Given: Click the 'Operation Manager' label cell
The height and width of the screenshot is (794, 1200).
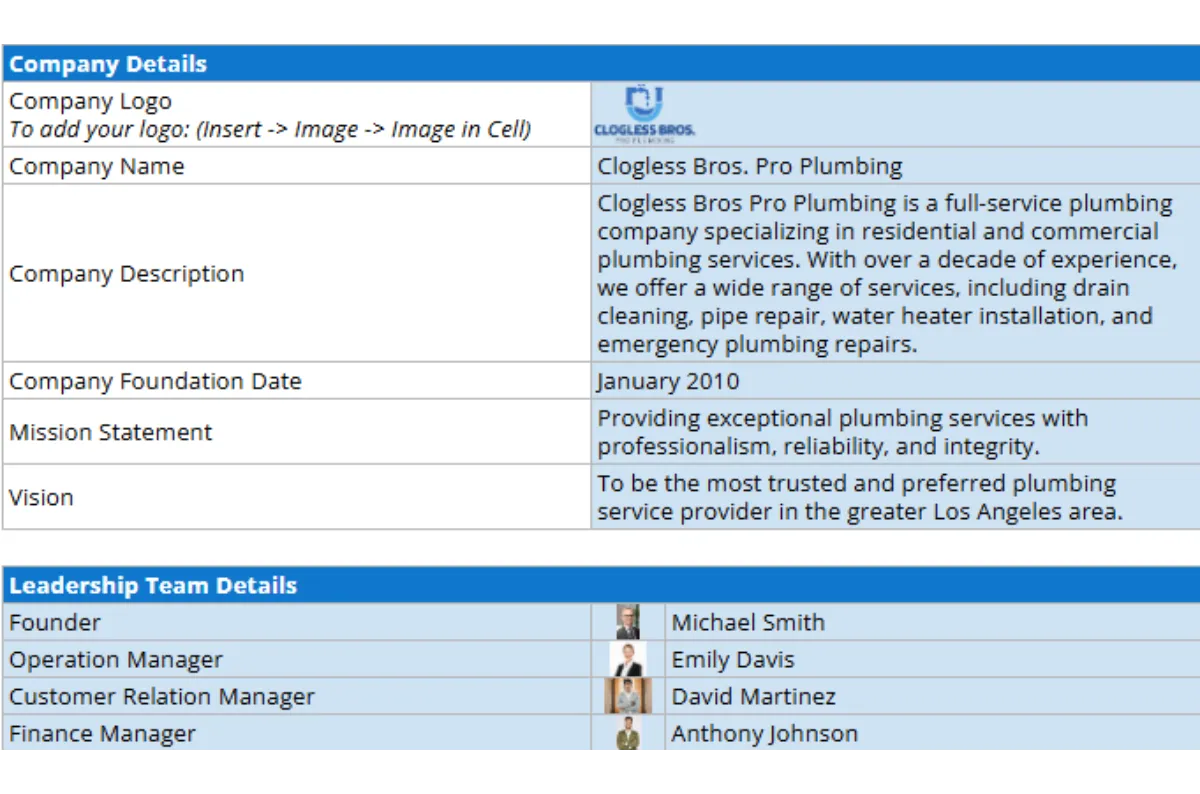Looking at the screenshot, I should (297, 660).
